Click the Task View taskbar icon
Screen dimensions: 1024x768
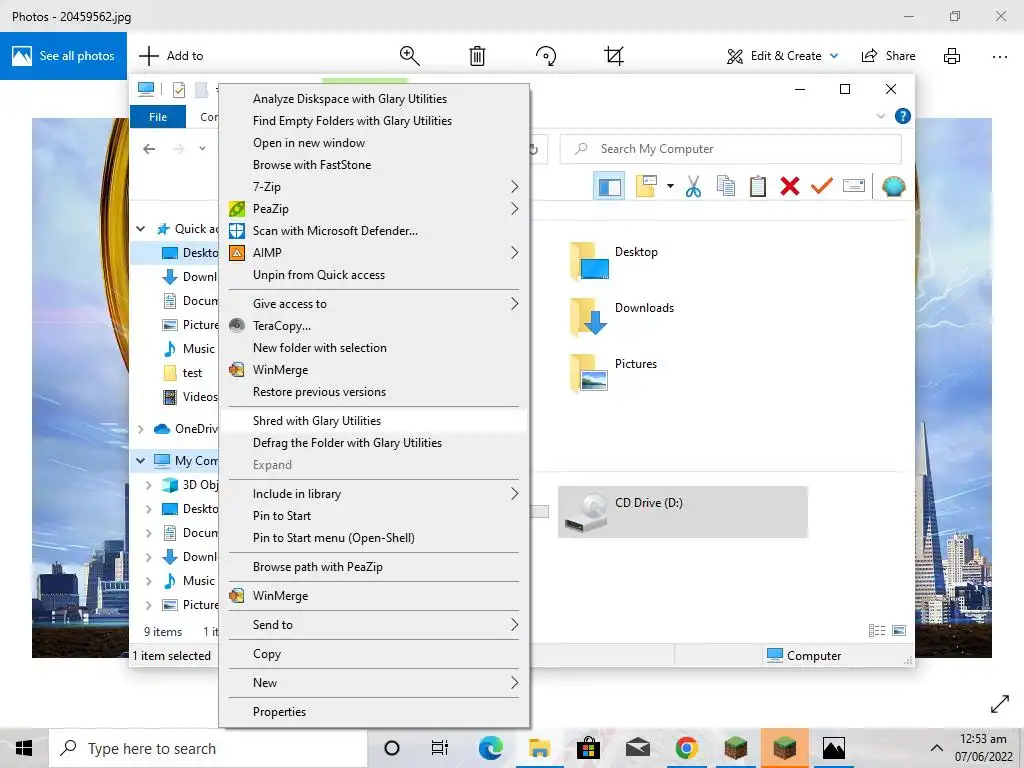(440, 748)
